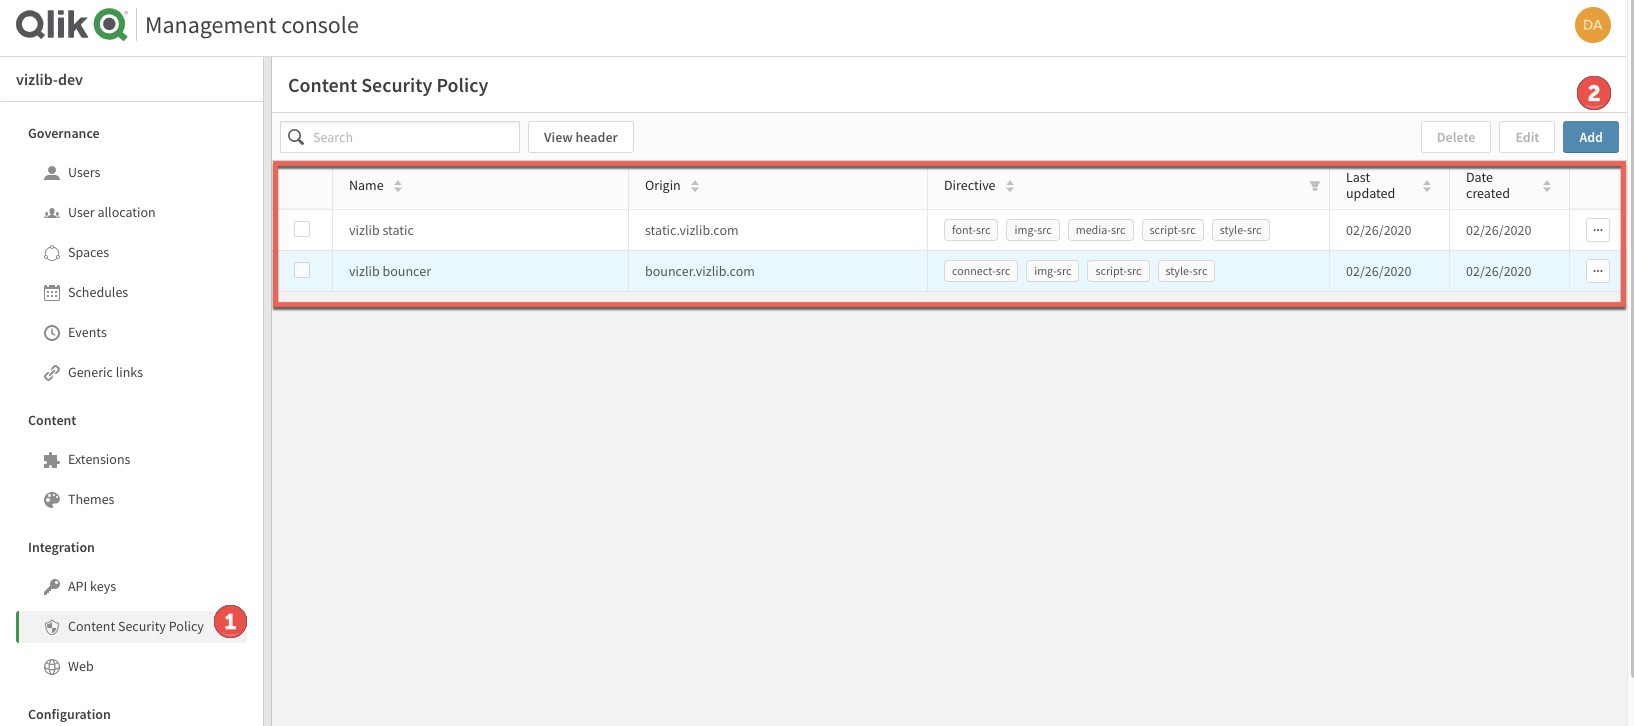Navigate to Schedules
1634x726 pixels.
(98, 293)
